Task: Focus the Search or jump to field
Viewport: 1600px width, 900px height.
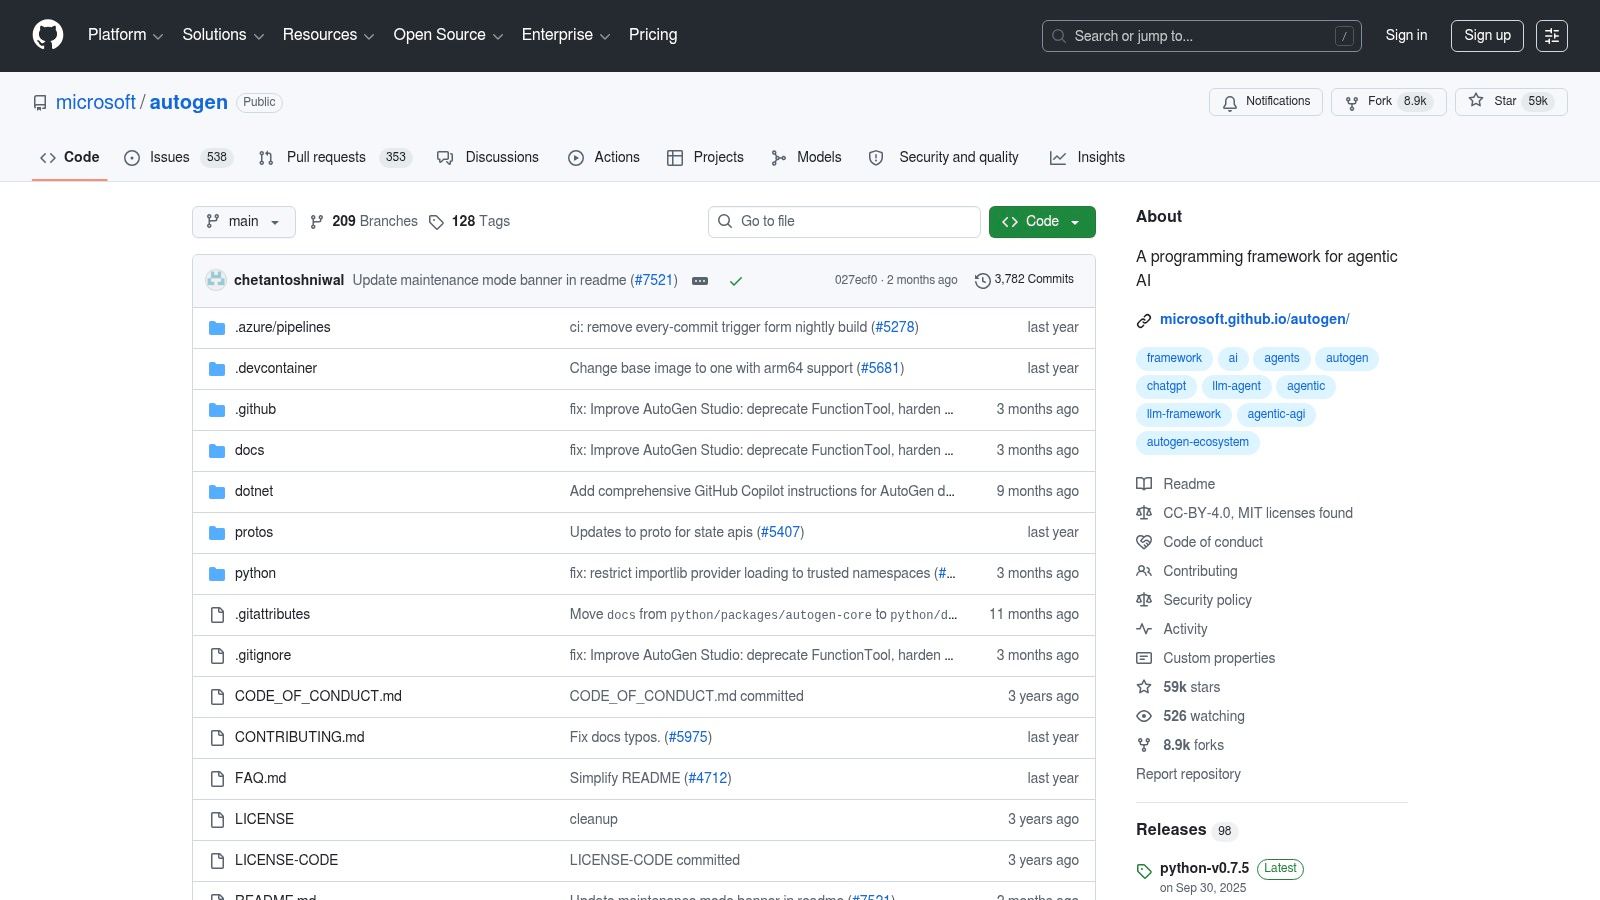Action: 1201,36
